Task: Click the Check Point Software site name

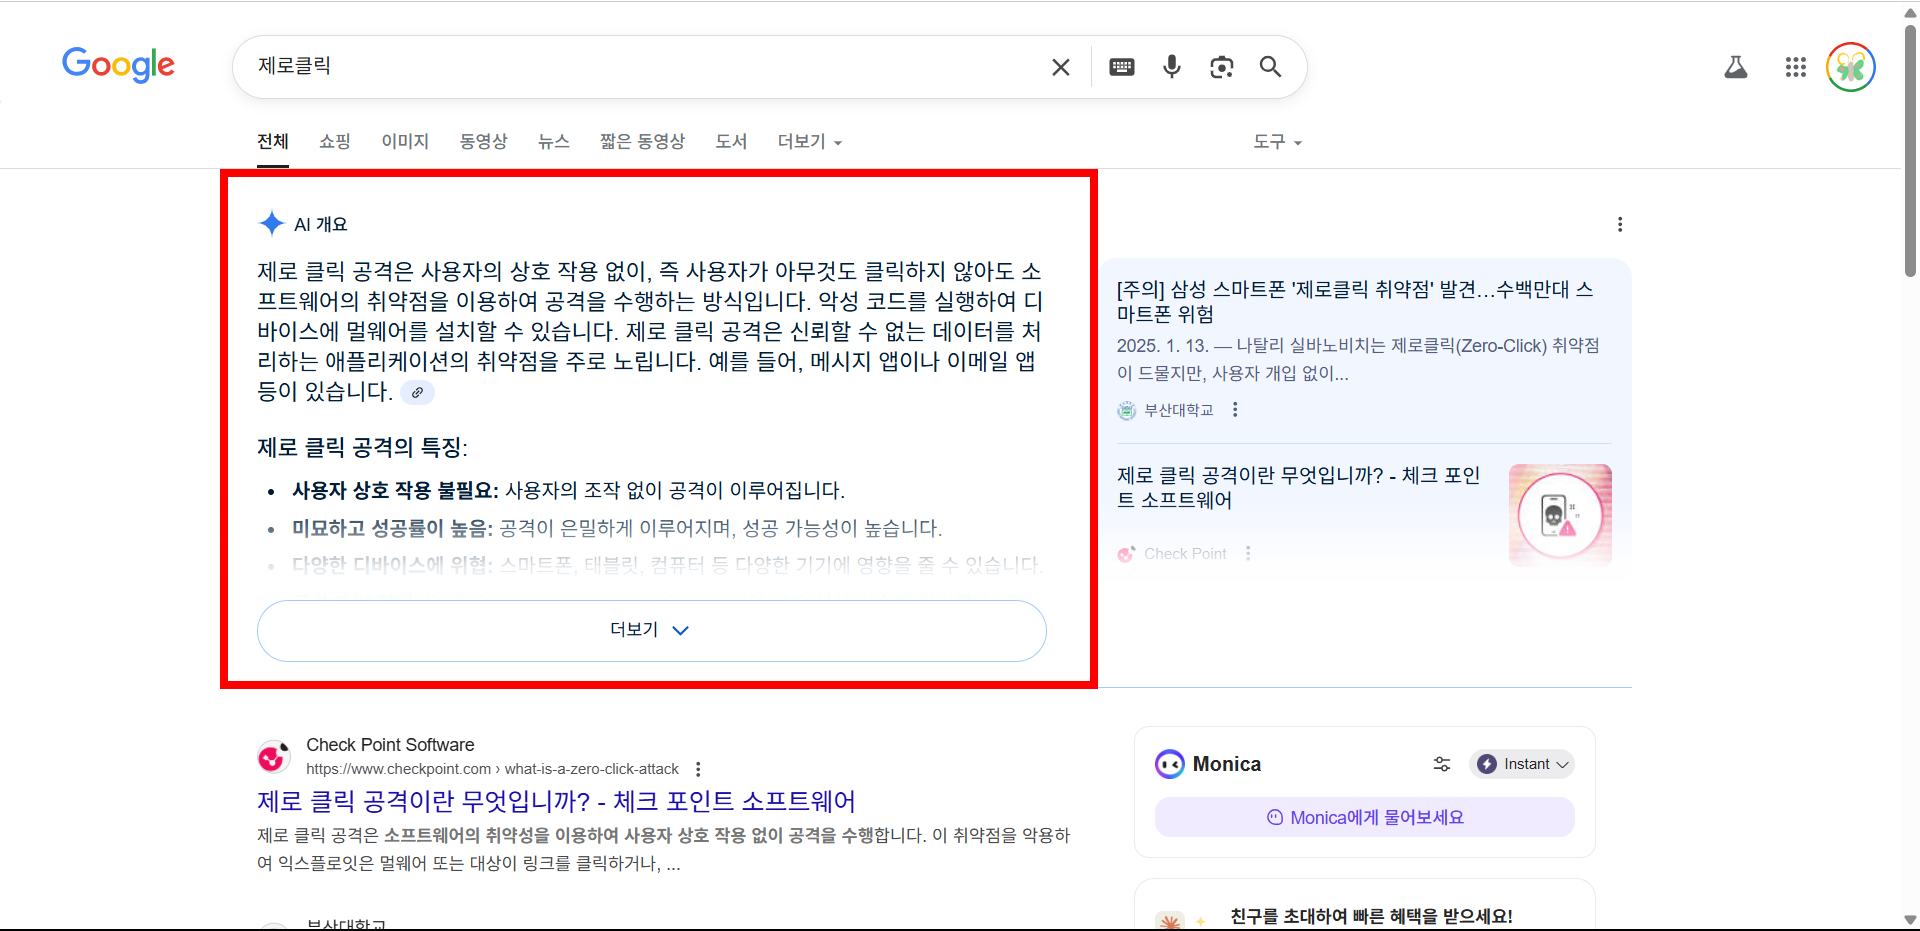Action: pyautogui.click(x=390, y=745)
